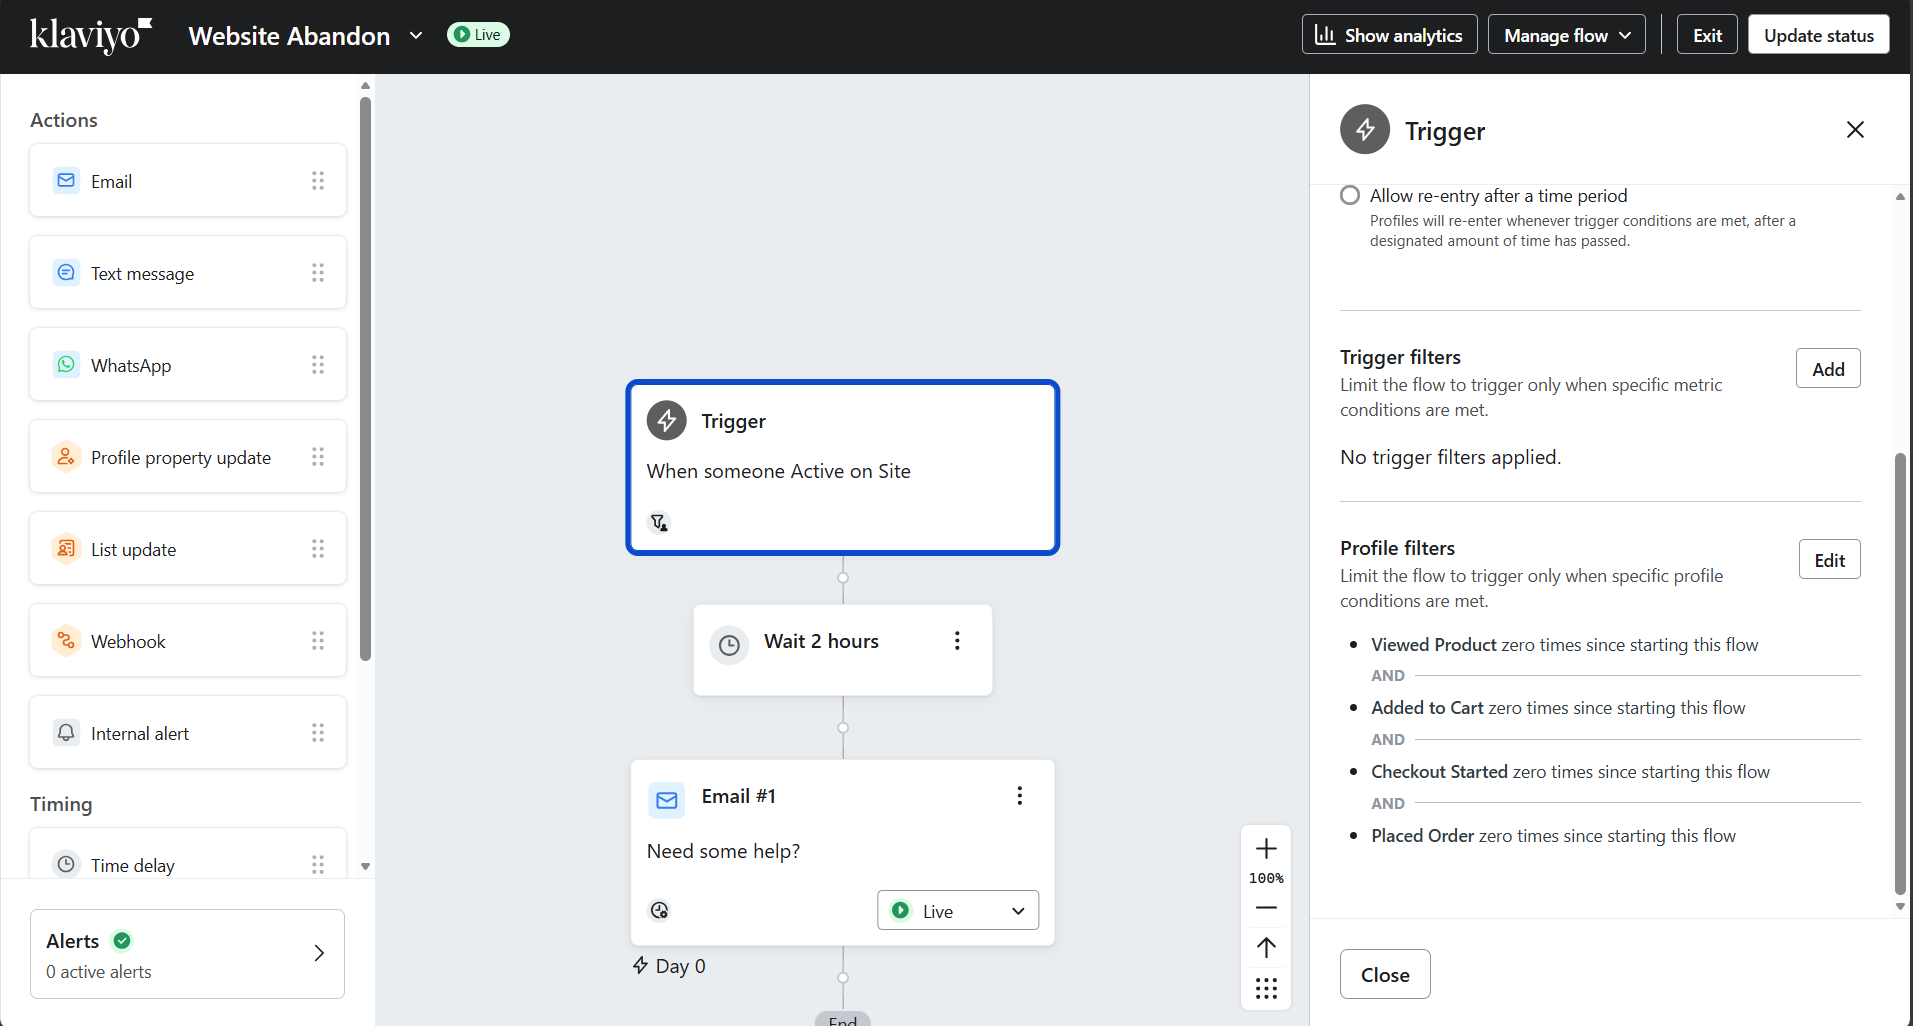Click the zoom in plus control
Screen dimensions: 1913x1026
[1265, 848]
